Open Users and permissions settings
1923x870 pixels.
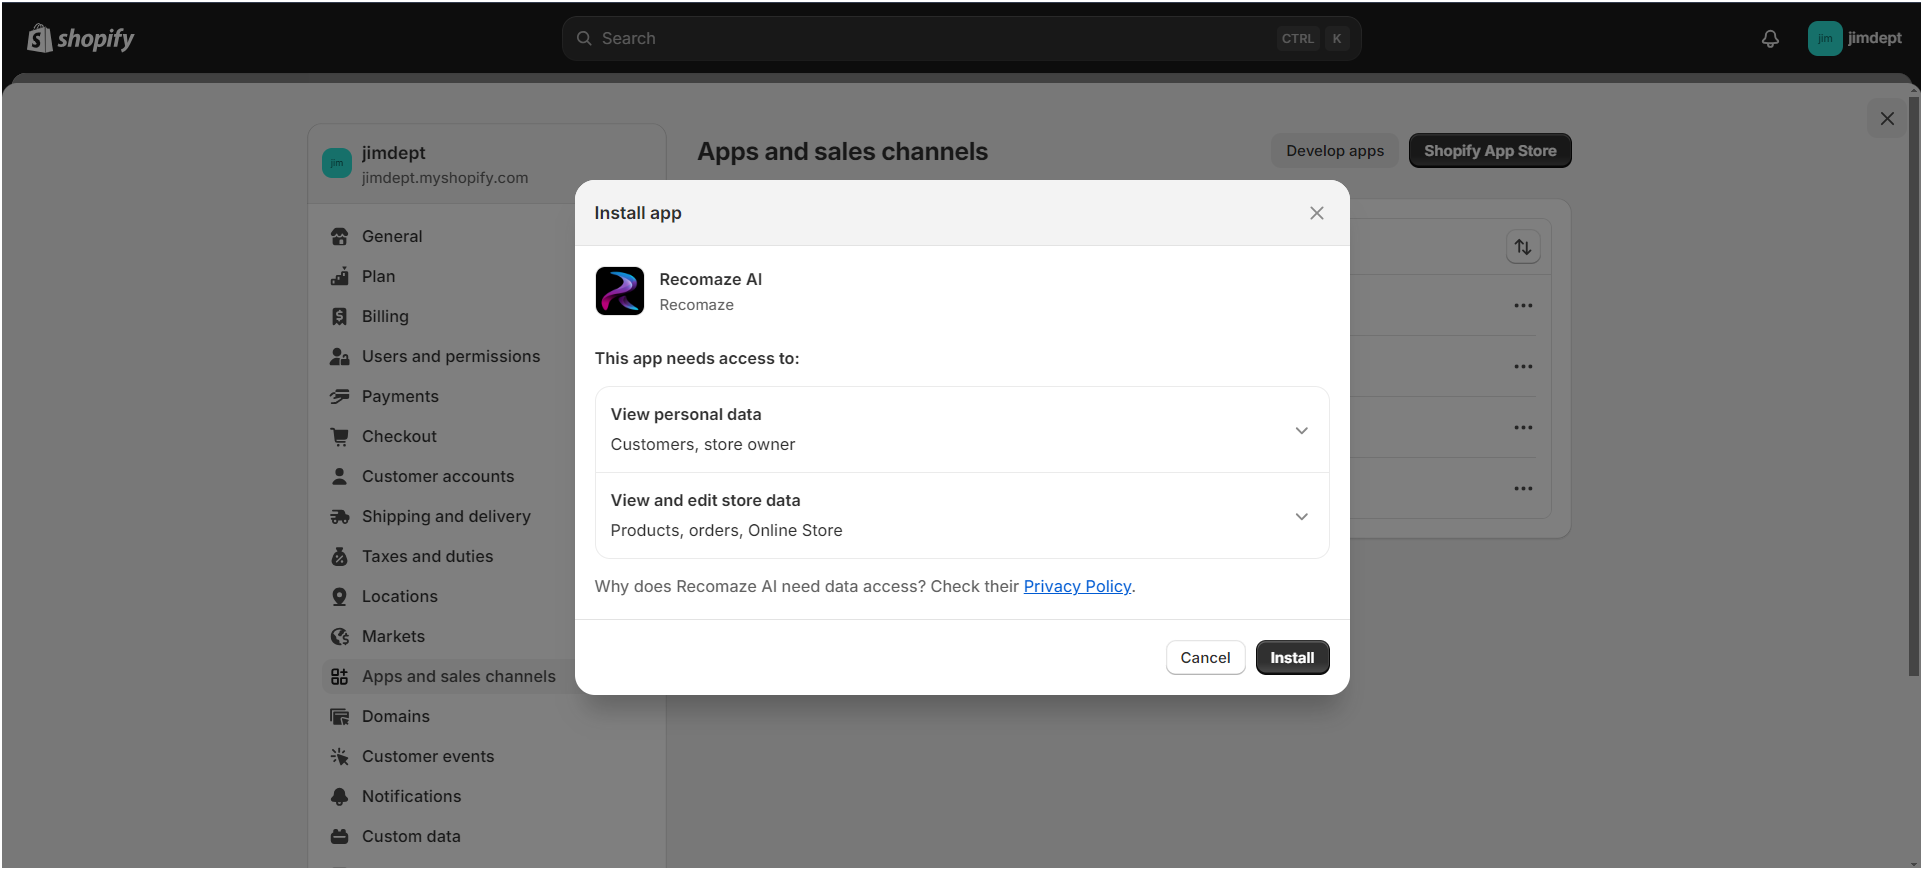[451, 356]
